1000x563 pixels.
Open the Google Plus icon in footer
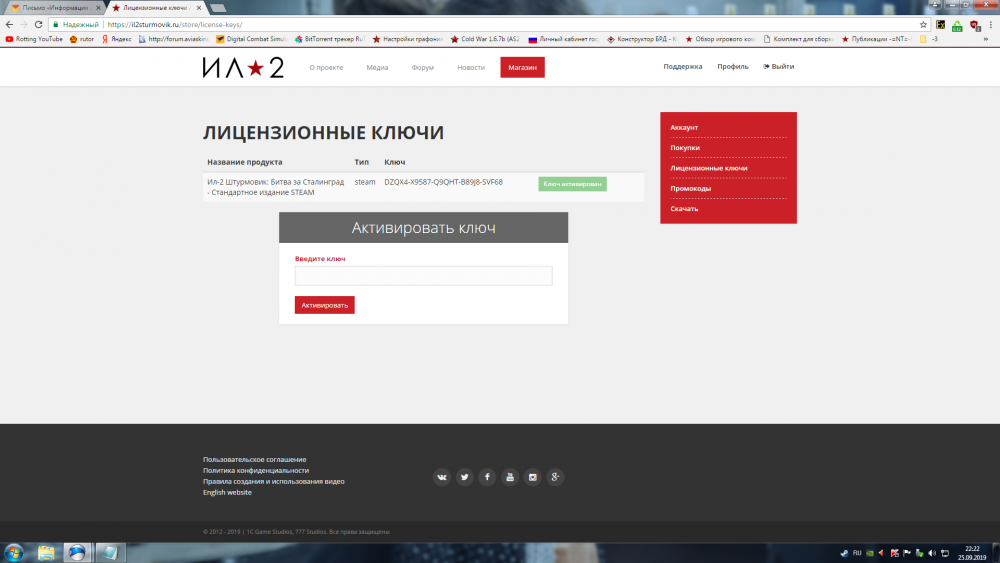coord(555,477)
